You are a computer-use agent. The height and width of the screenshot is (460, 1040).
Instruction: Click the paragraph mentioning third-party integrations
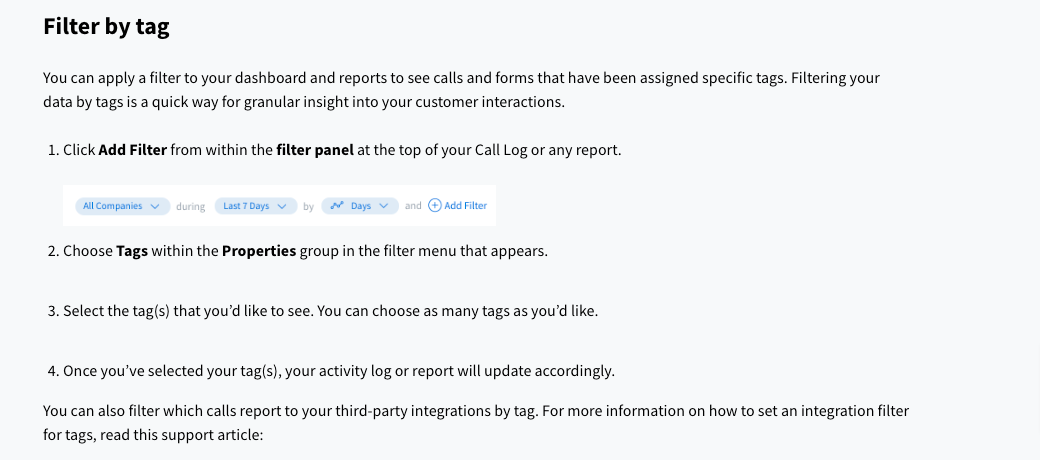point(476,423)
